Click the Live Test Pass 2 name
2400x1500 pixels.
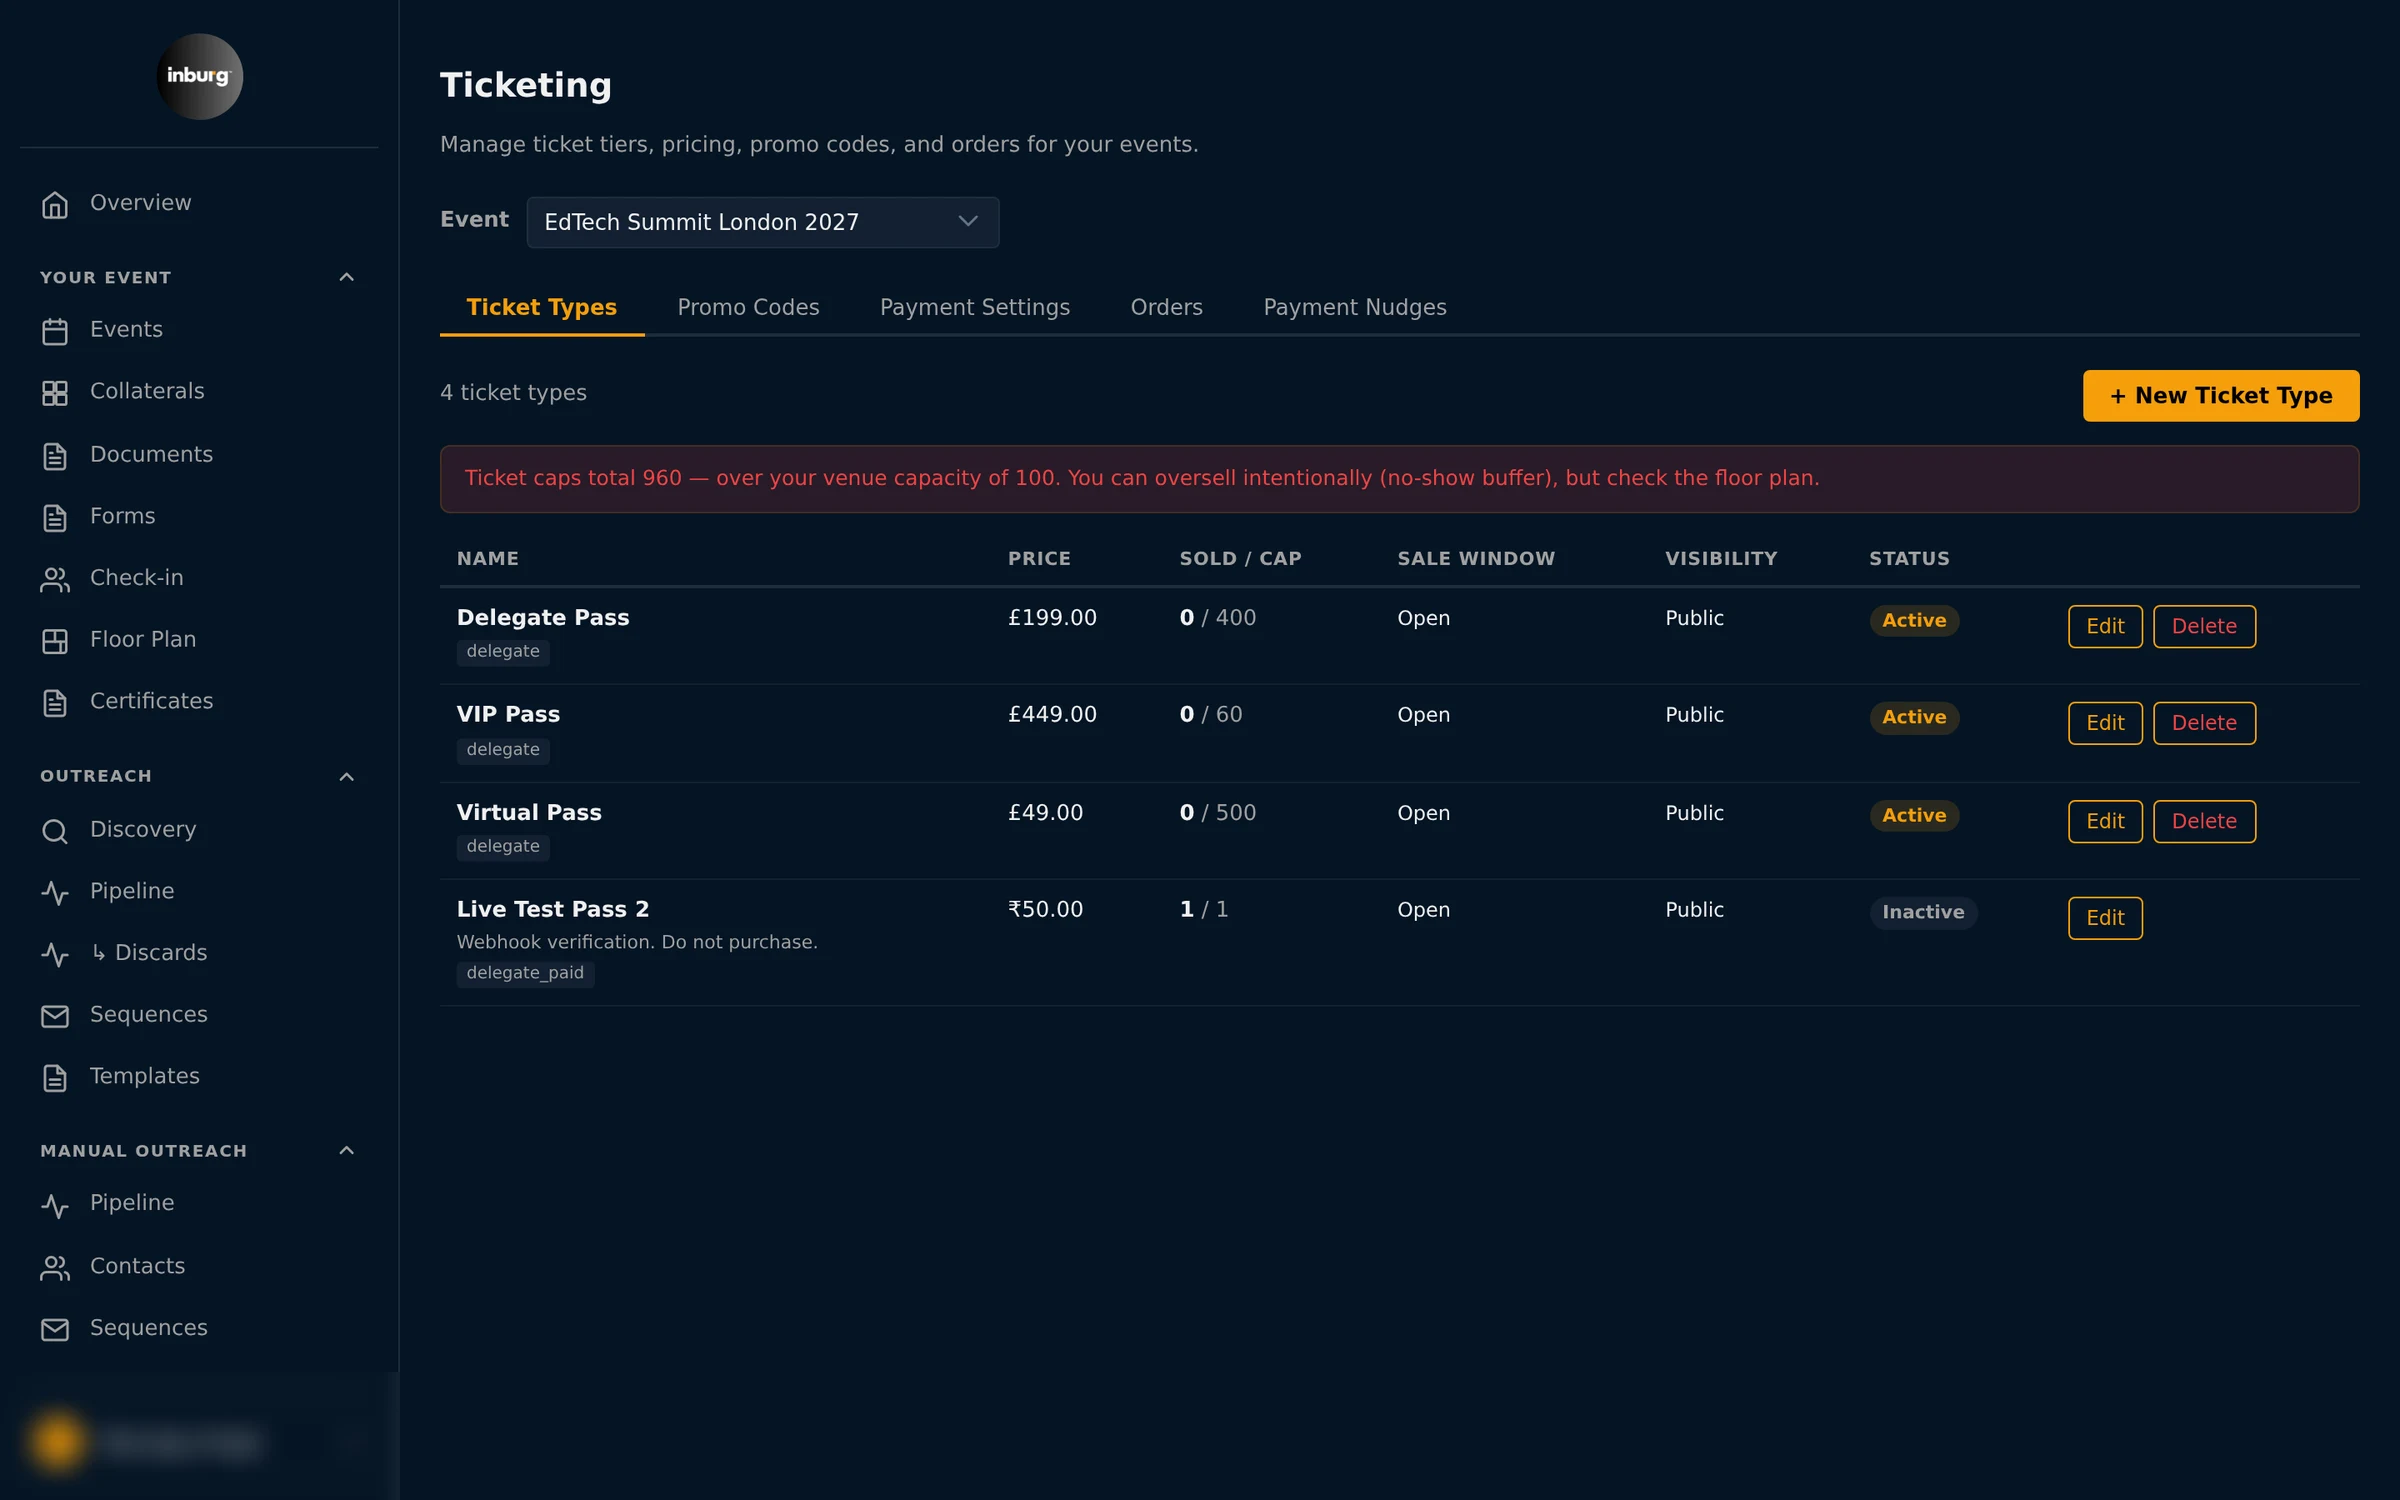click(553, 910)
